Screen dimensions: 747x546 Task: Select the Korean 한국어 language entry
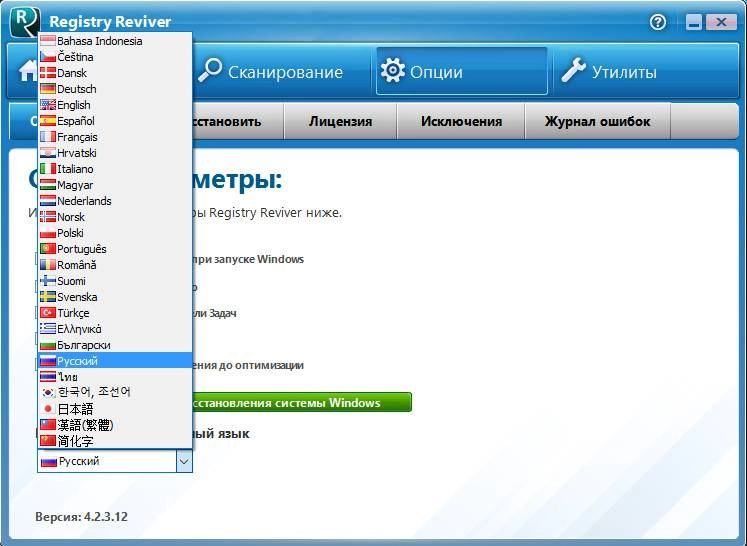click(115, 393)
